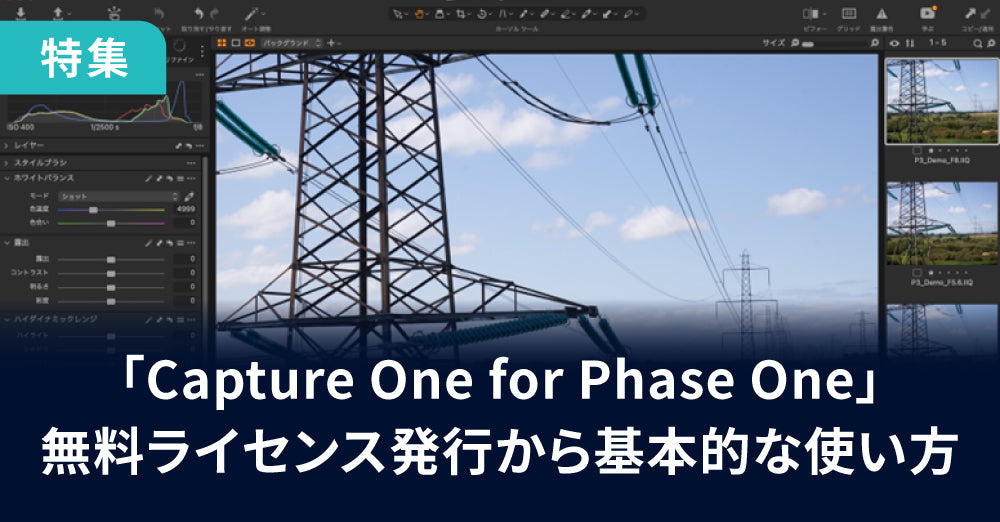Adjust the 明るさ (Brightness) slider handle
Image resolution: width=1000 pixels, height=522 pixels.
pos(111,287)
